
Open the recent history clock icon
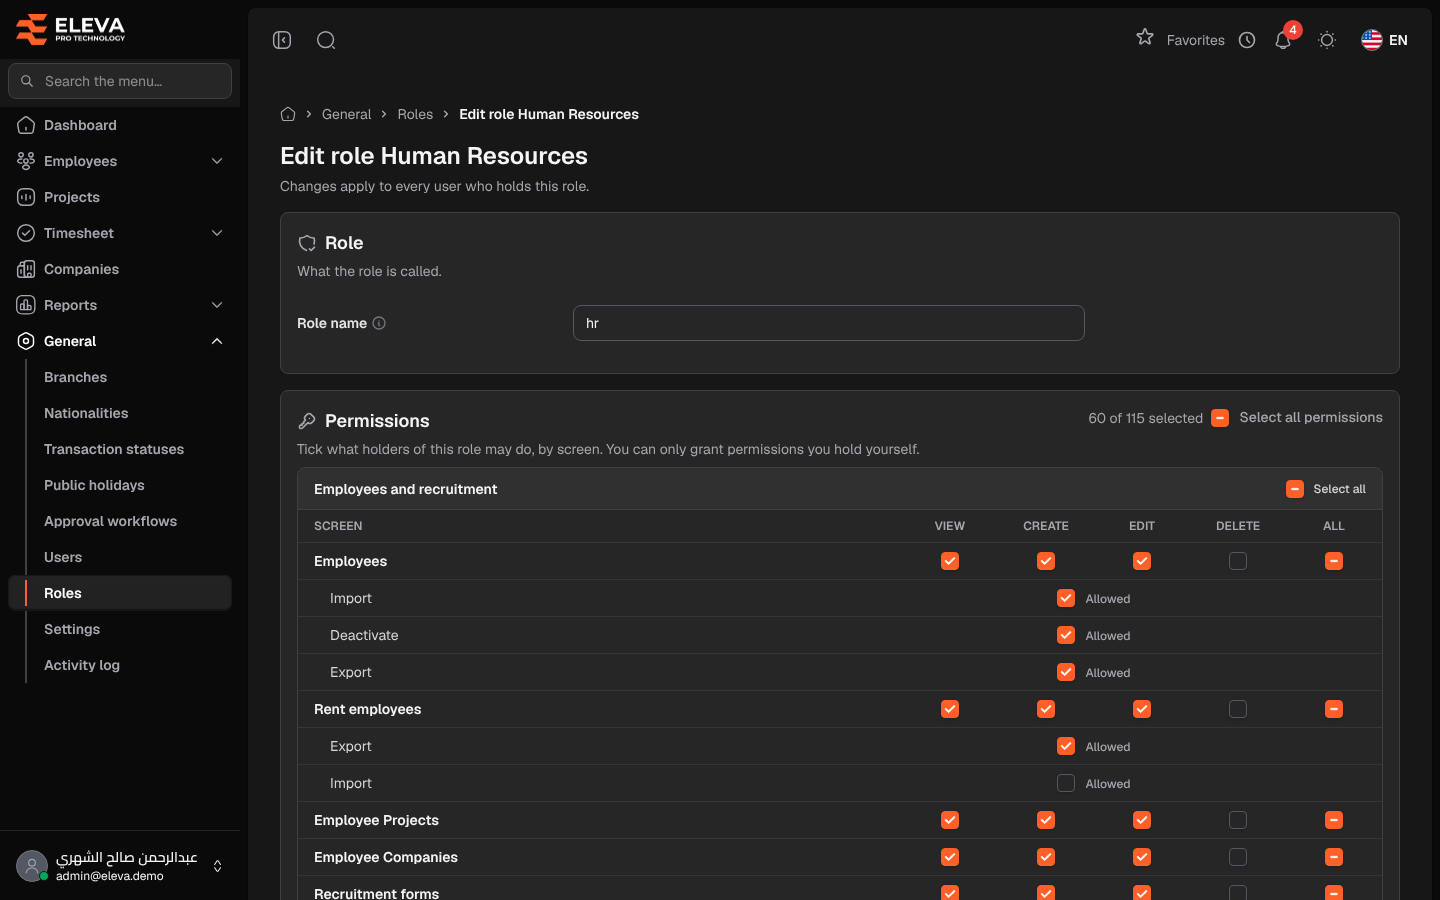(1247, 40)
